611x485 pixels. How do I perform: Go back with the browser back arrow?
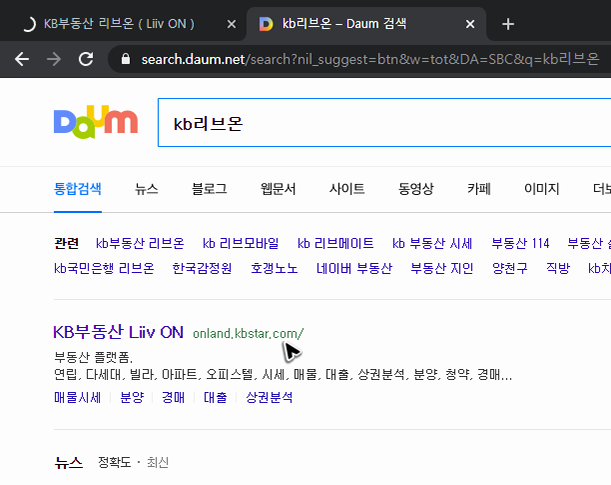[22, 59]
